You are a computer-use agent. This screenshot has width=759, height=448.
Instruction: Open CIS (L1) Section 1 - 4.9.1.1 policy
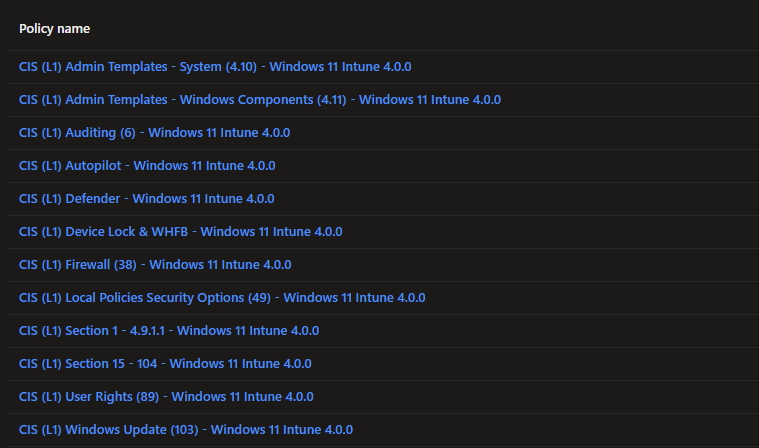coord(169,330)
